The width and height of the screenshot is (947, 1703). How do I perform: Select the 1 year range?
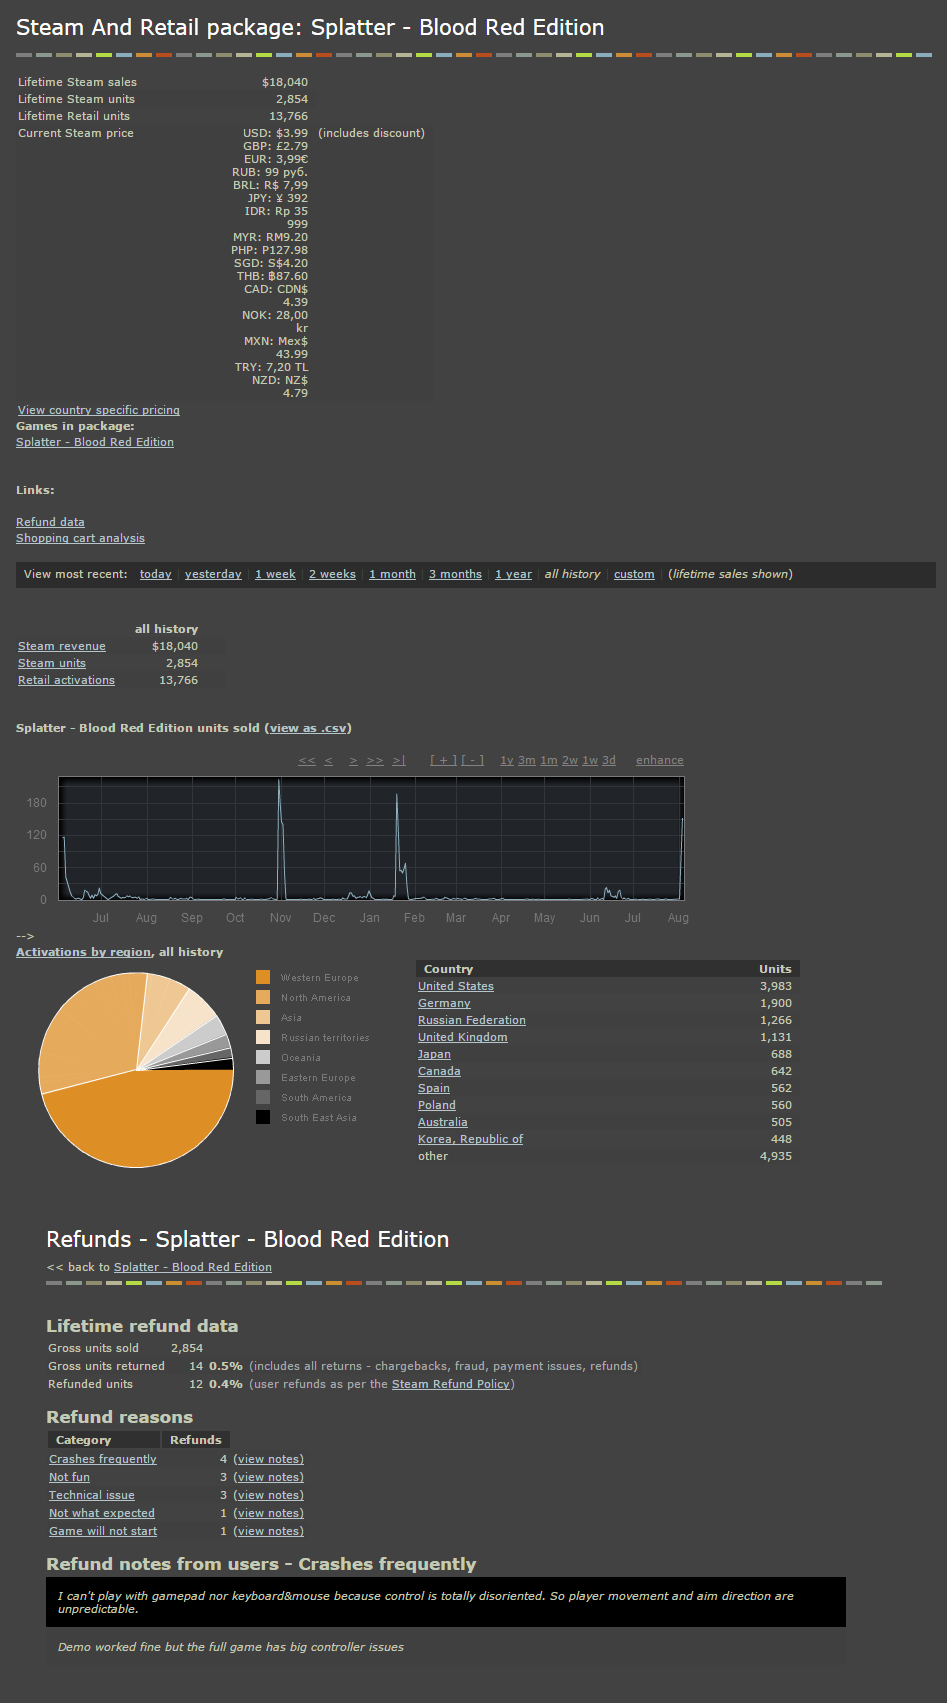point(513,574)
